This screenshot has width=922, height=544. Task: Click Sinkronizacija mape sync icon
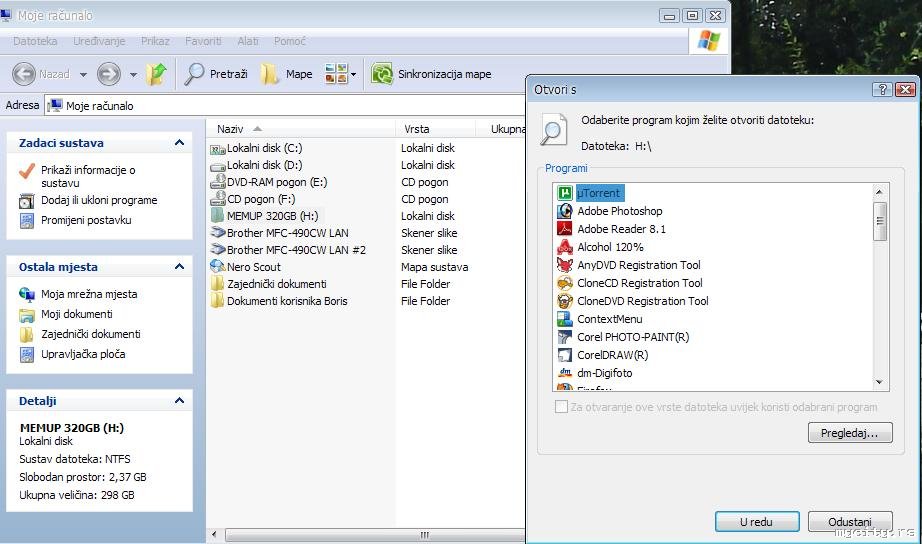tap(381, 74)
